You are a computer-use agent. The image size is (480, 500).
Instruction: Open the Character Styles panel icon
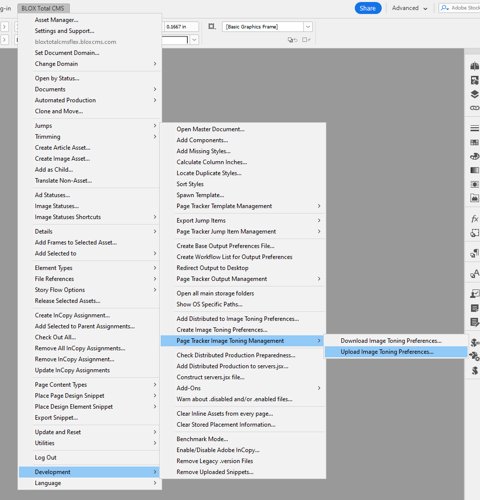coord(474,274)
